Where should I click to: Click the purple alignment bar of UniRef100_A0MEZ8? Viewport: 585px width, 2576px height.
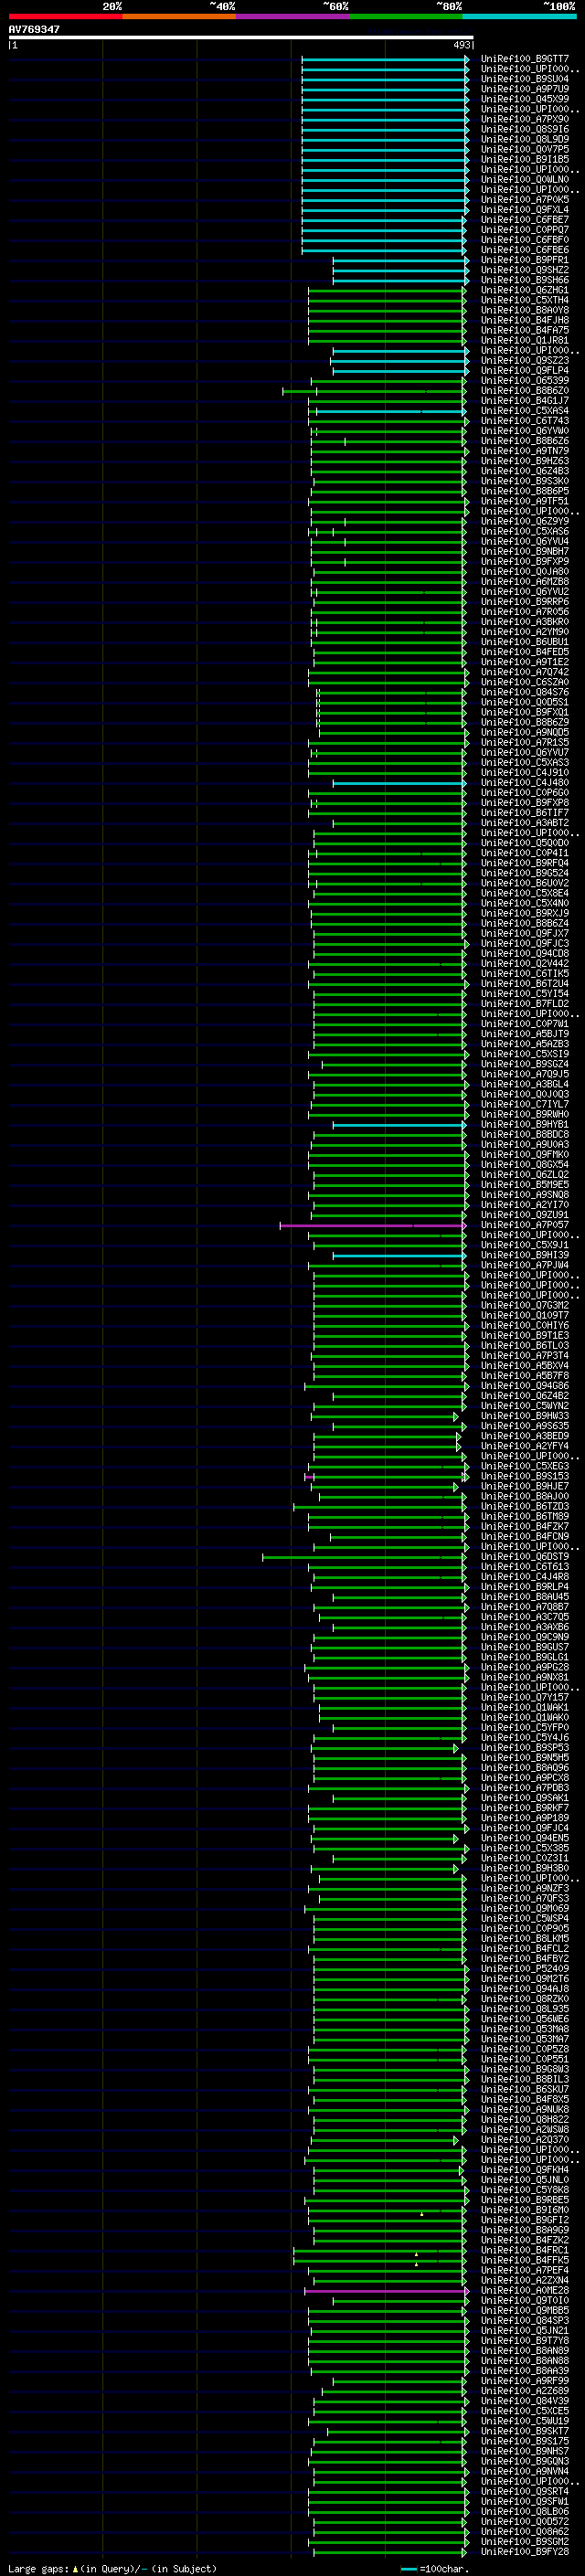[386, 2290]
